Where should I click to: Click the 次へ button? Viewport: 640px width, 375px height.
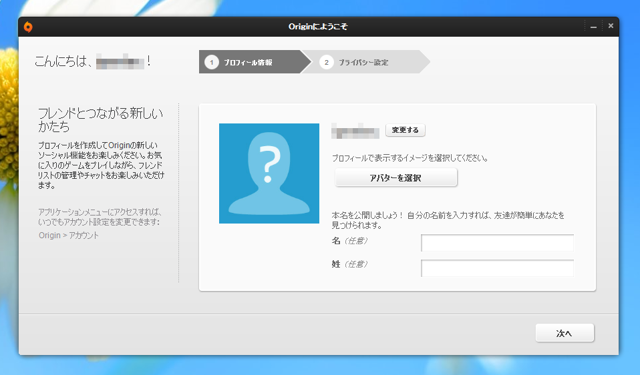click(564, 333)
